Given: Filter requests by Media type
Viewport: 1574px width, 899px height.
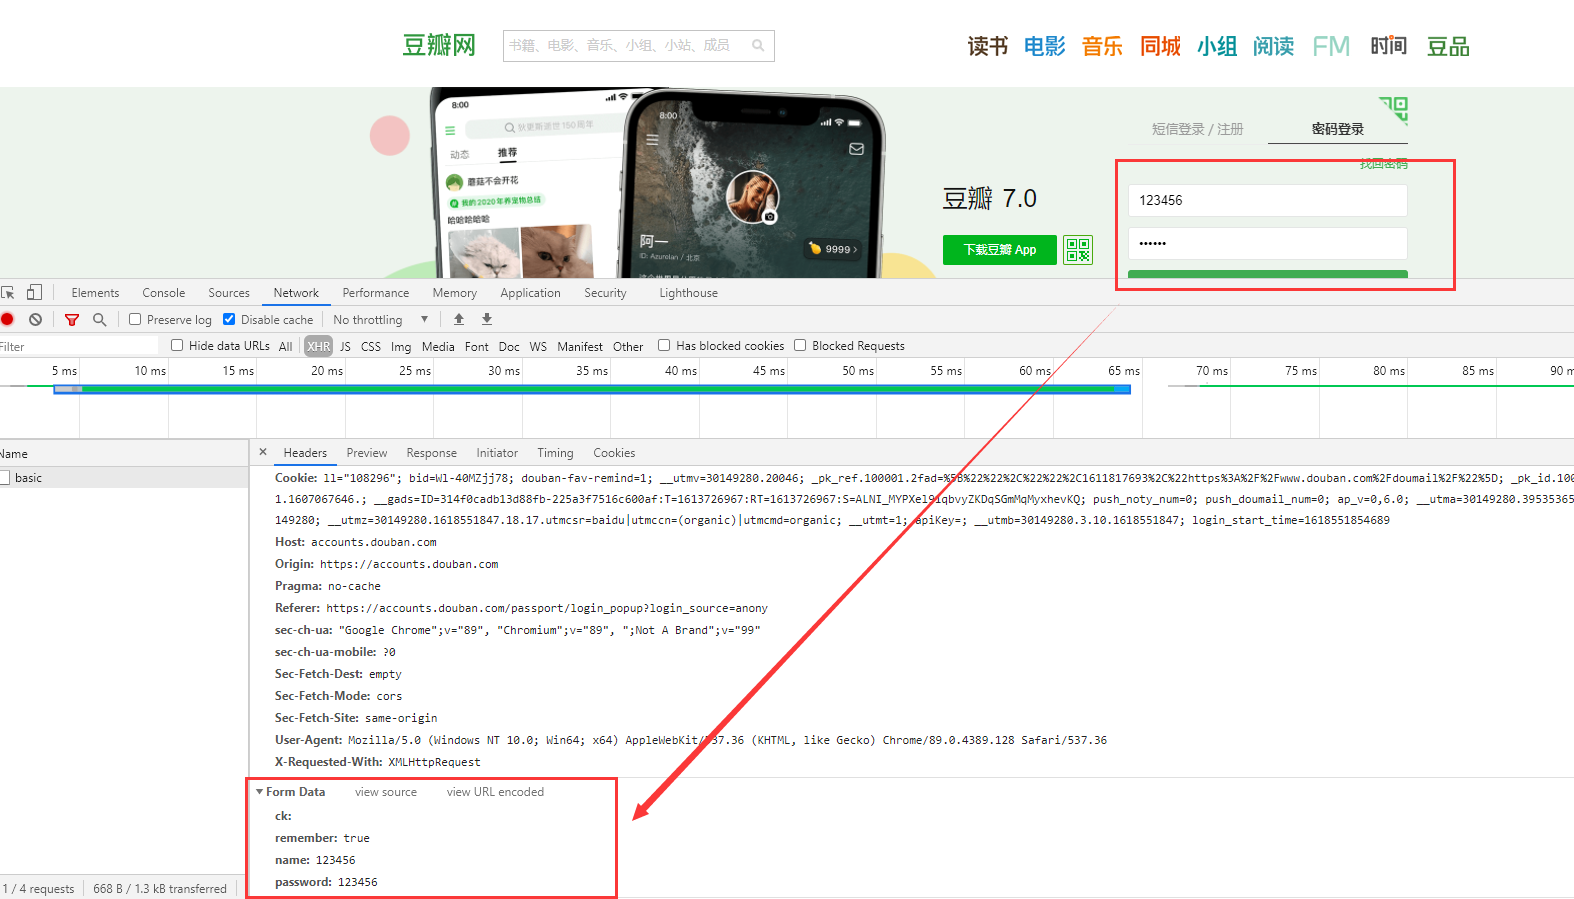Looking at the screenshot, I should pyautogui.click(x=438, y=347).
